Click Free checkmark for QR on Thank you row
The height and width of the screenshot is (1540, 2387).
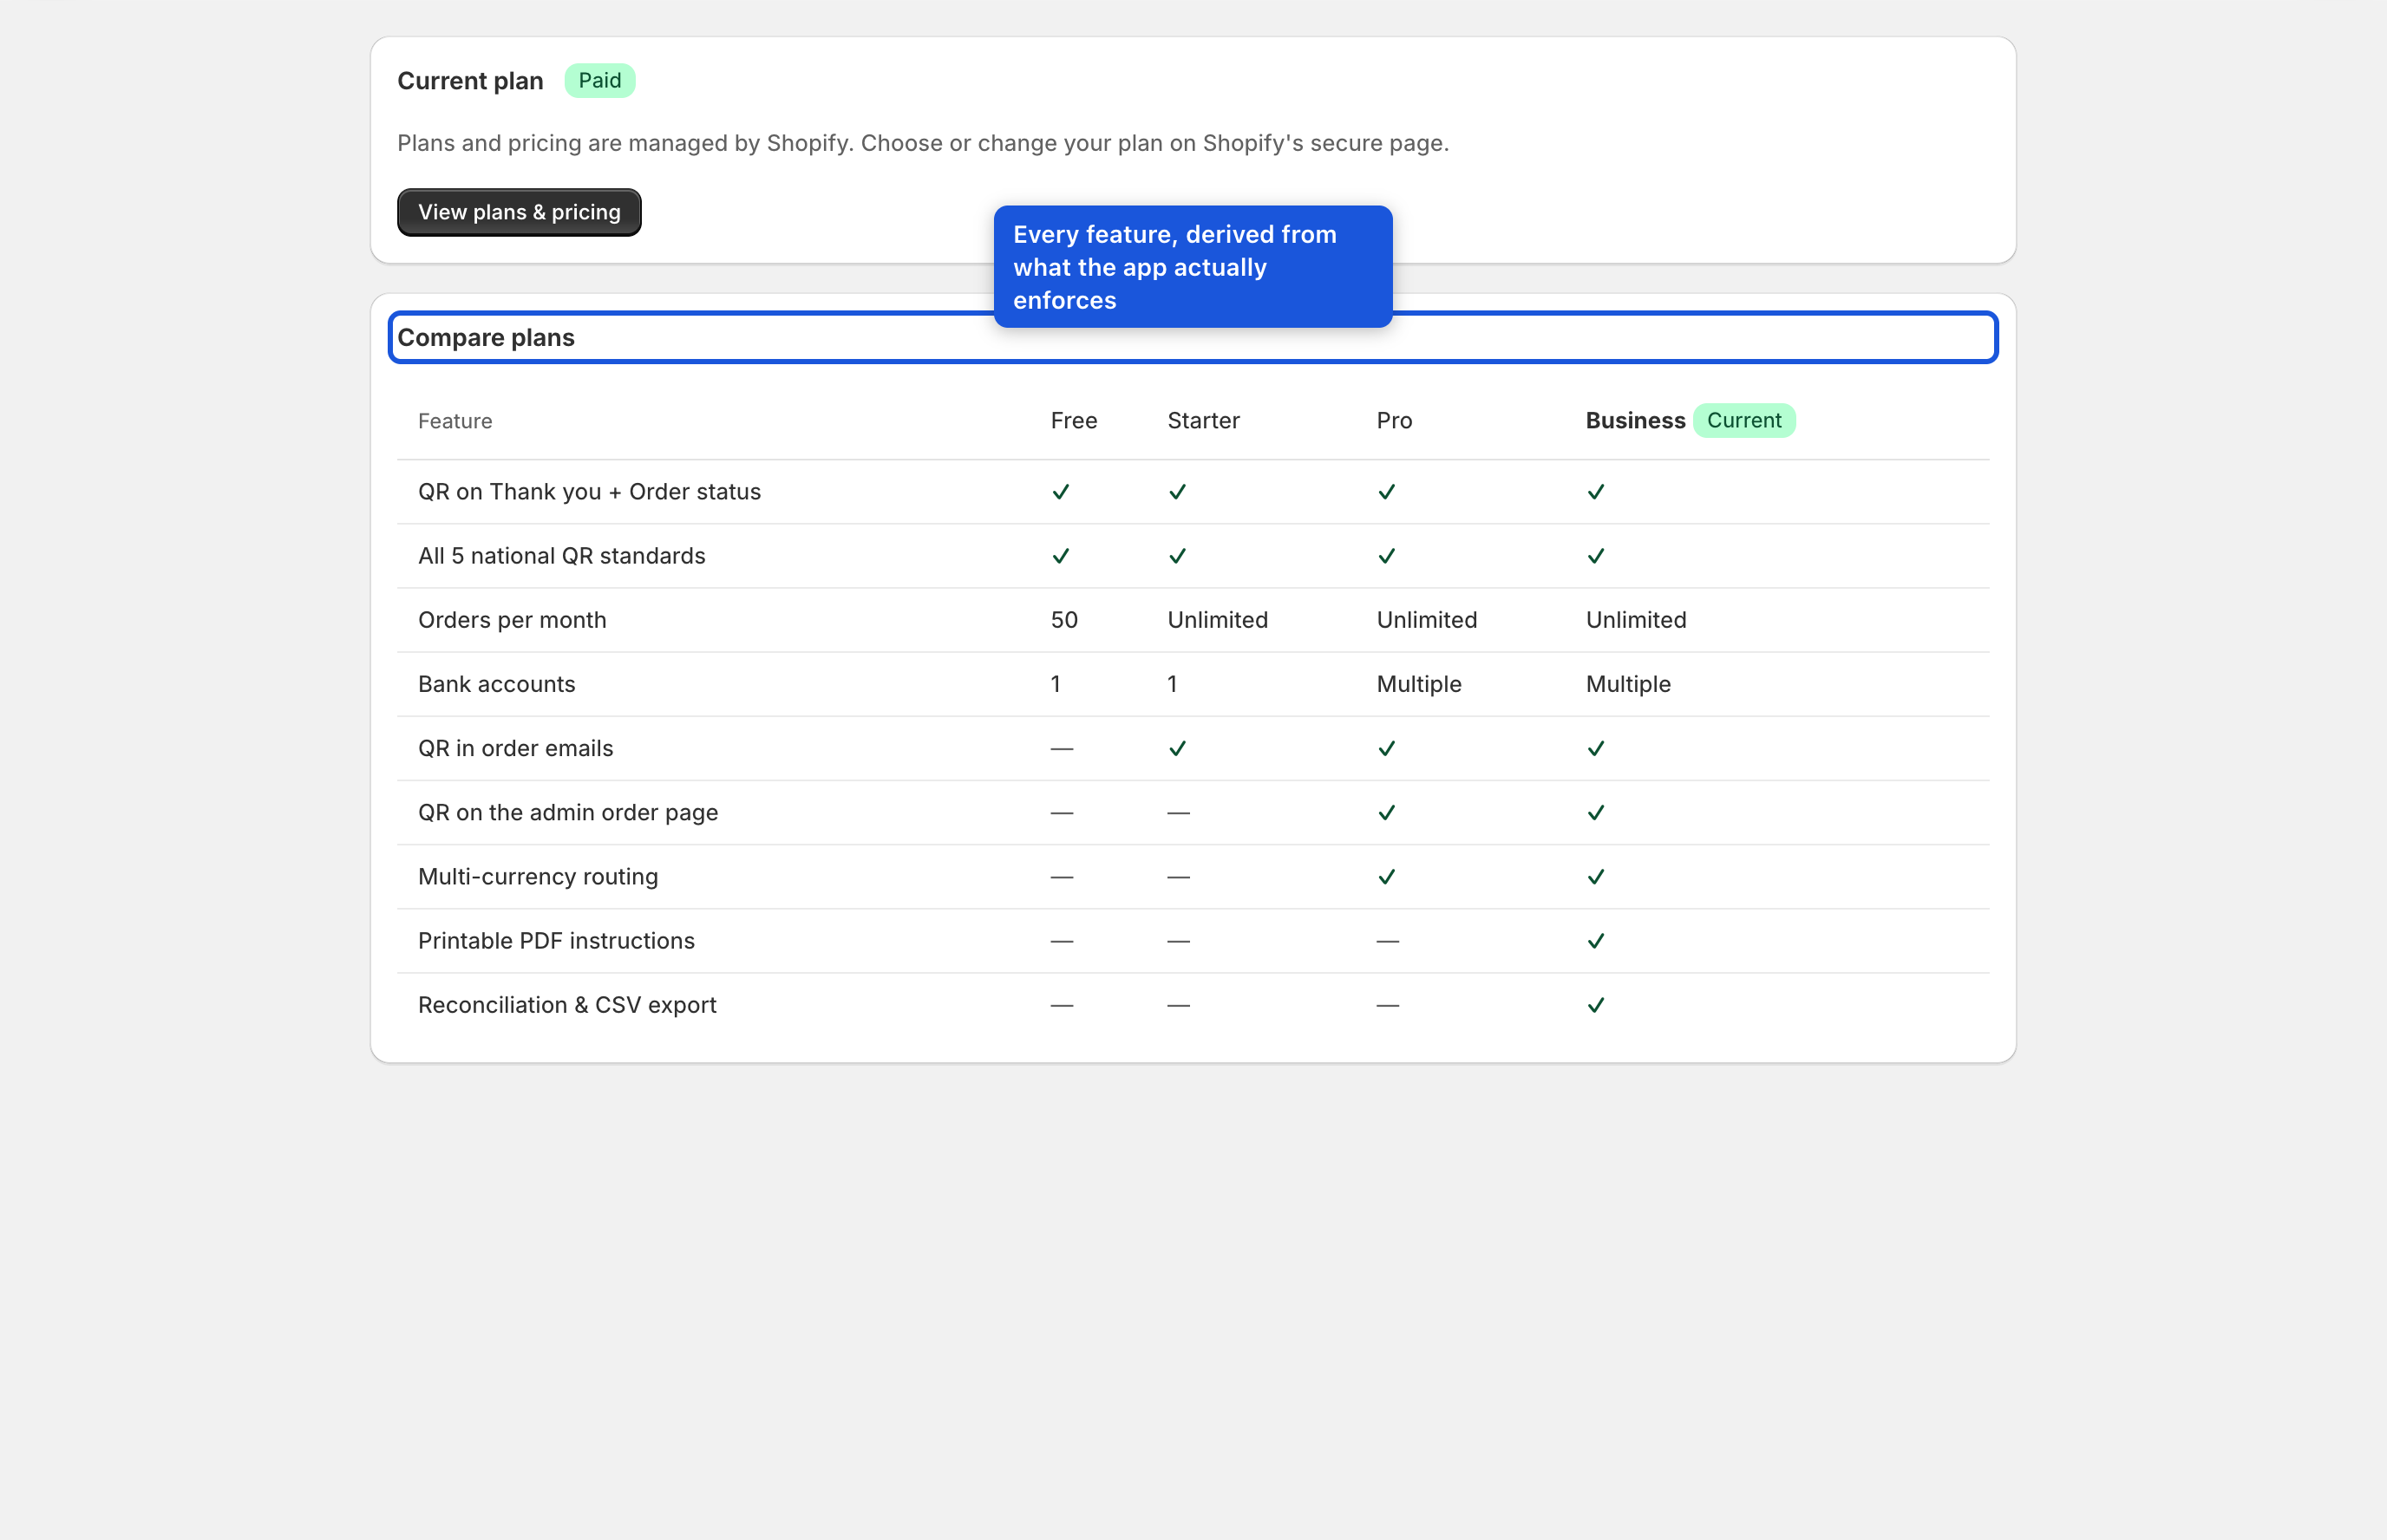1061,492
